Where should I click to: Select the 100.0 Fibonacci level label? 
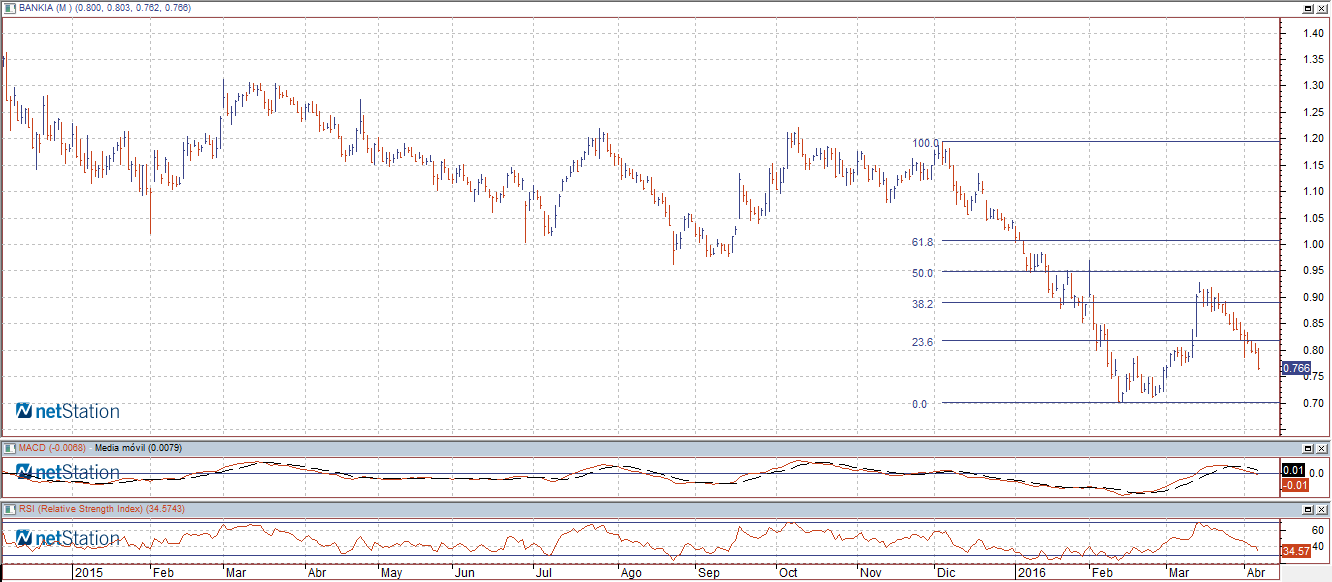[924, 143]
